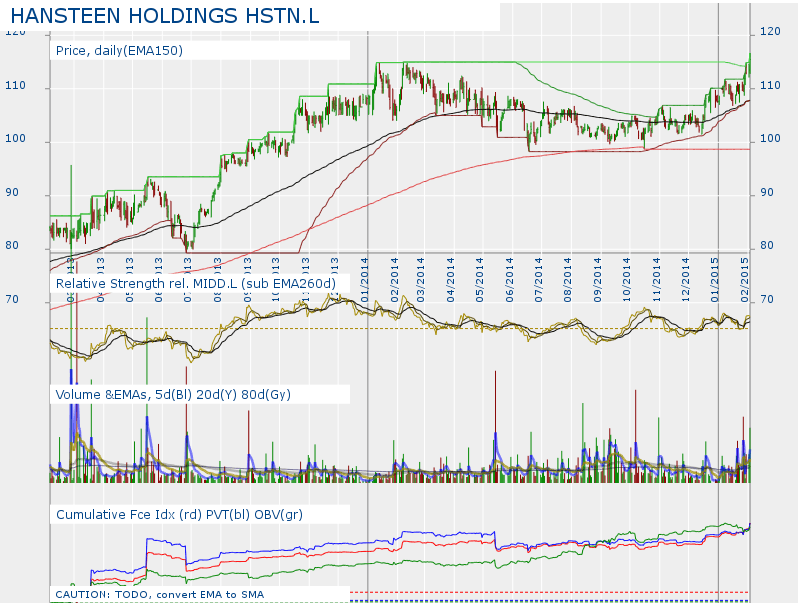Screen dimensions: 798x604
Task: Click the 70 label right of Relative Strength
Action: (767, 299)
